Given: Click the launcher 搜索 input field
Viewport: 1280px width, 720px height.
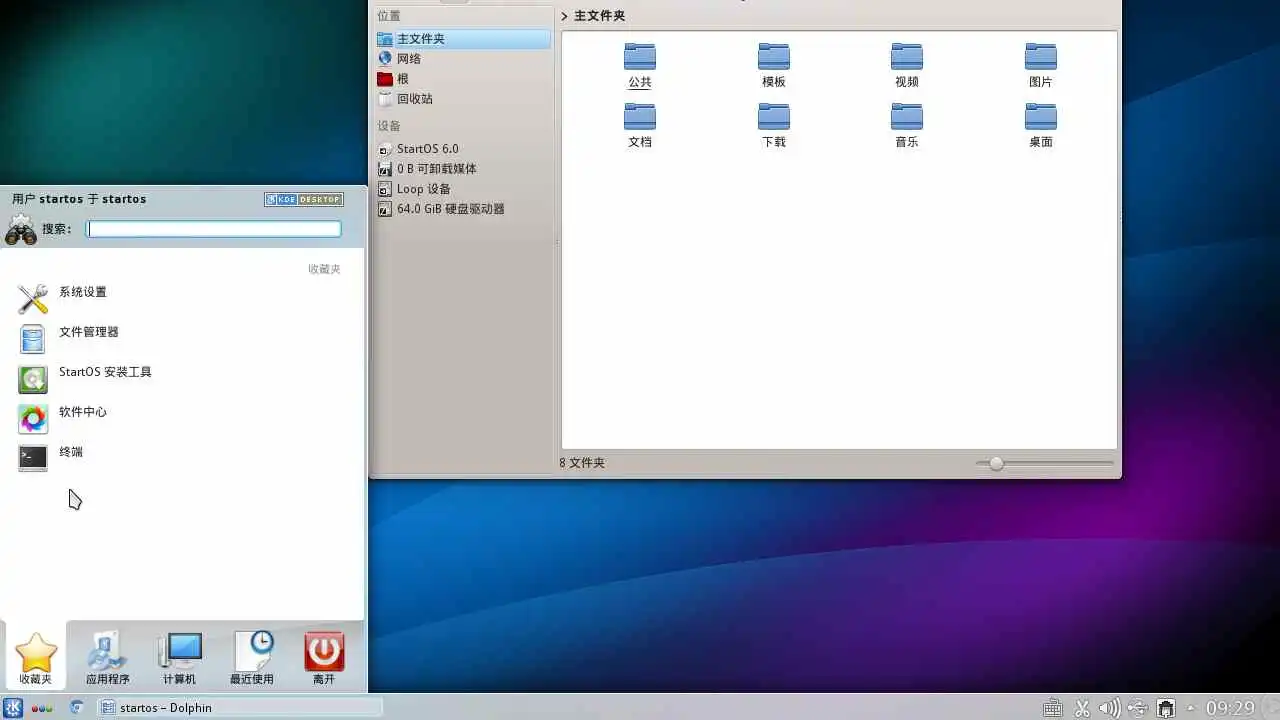Looking at the screenshot, I should (x=213, y=229).
